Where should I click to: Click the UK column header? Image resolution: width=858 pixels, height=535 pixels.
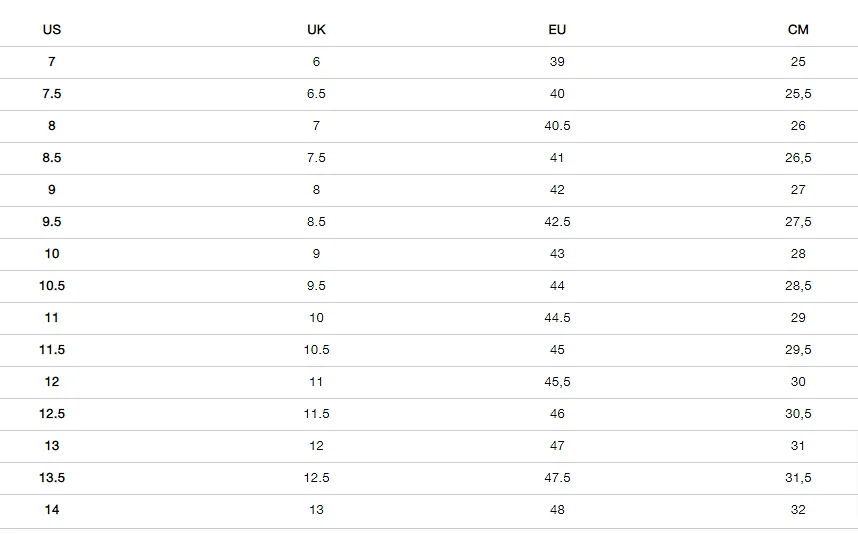[316, 30]
